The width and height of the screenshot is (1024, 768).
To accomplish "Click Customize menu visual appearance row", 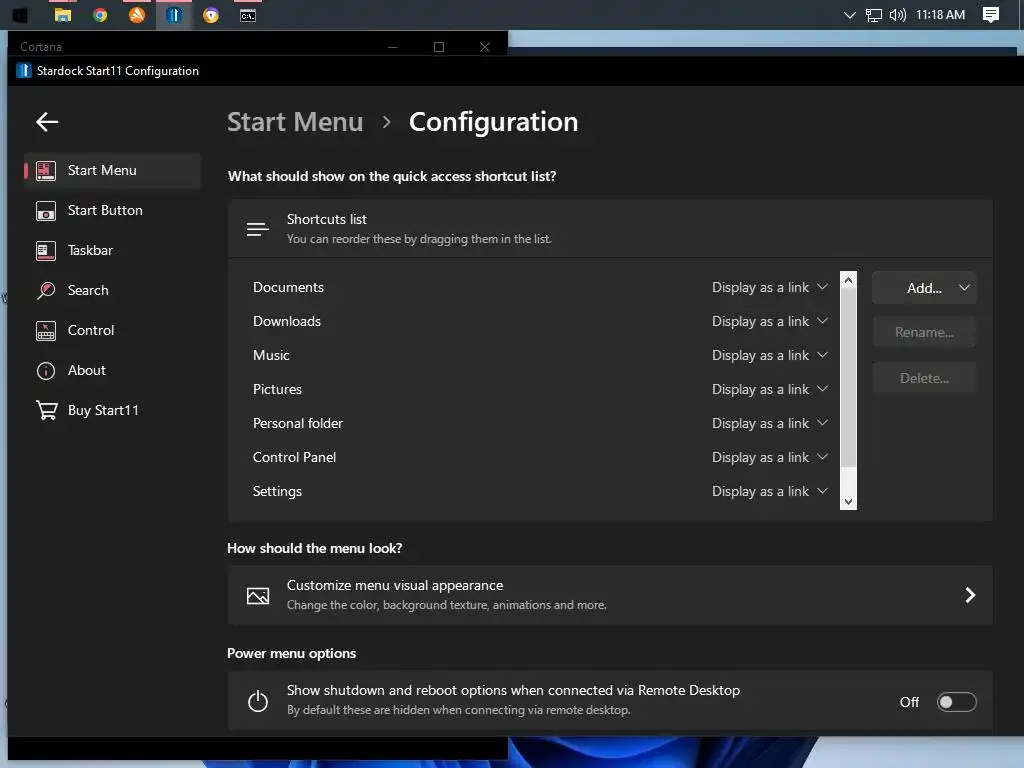I will [x=610, y=595].
